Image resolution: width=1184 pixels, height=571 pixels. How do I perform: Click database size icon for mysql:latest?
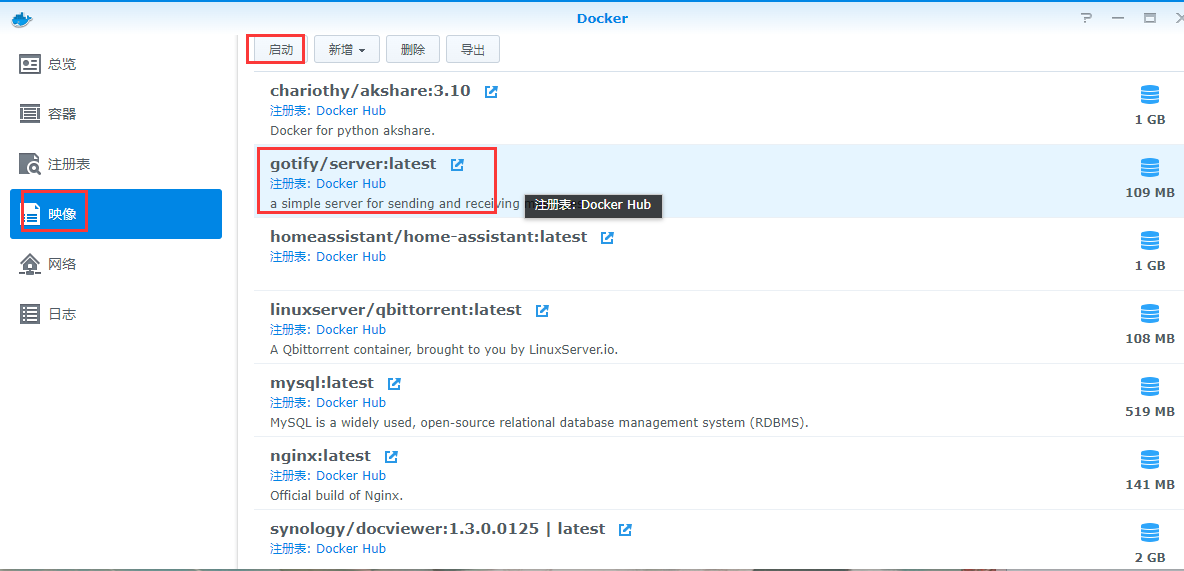1149,387
